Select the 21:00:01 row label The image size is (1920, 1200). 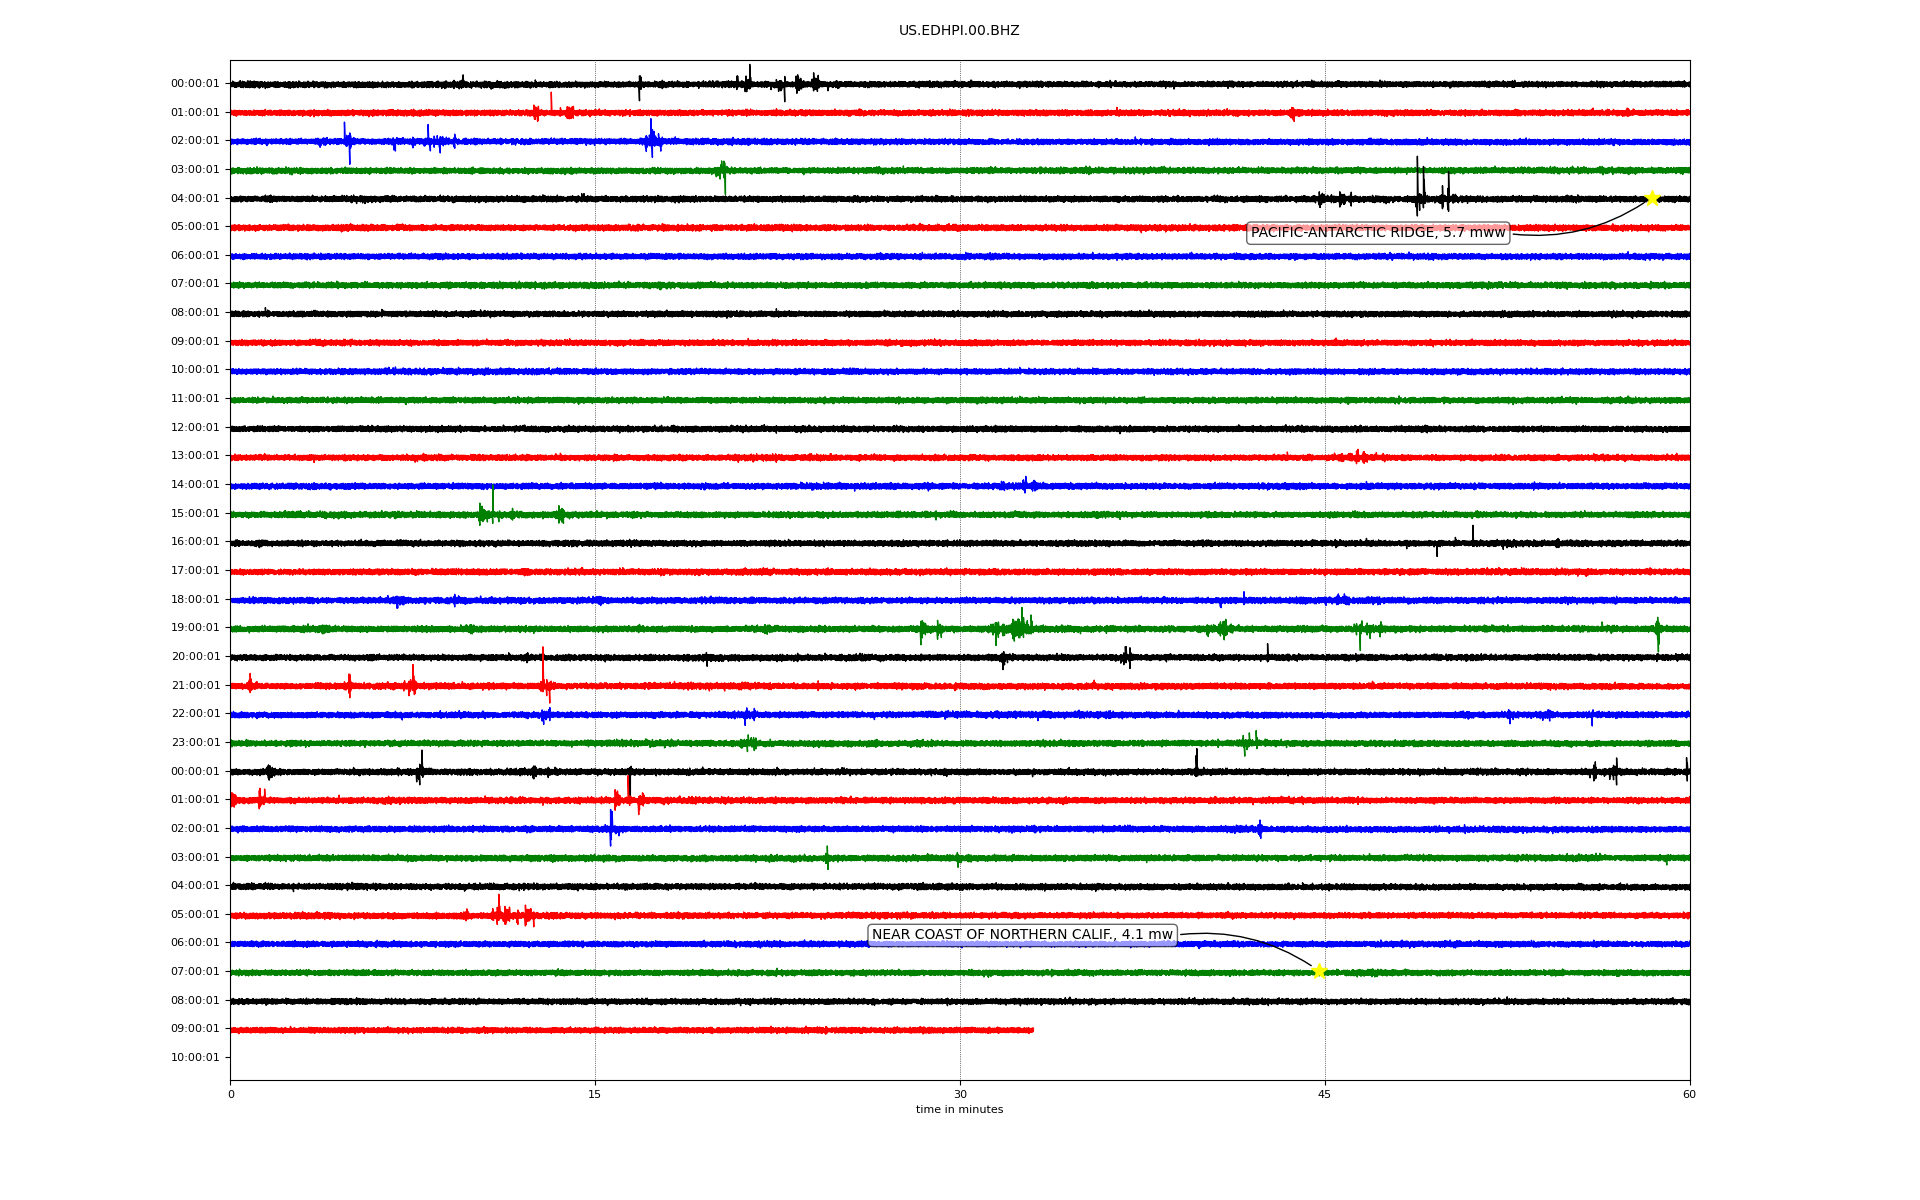point(195,686)
